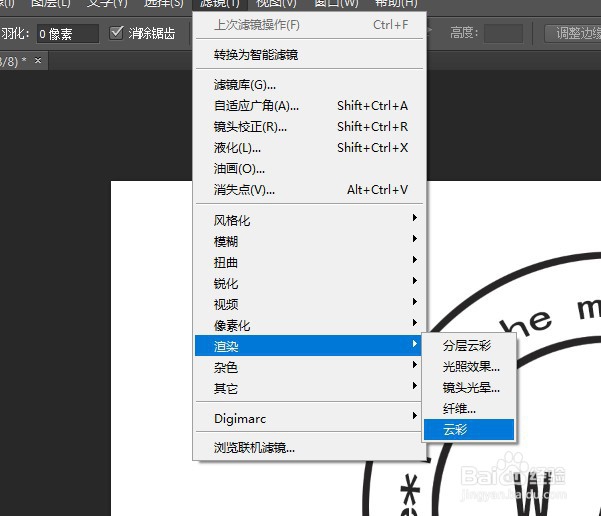Open 滤镜库(G)... from the menu
Image resolution: width=601 pixels, height=516 pixels.
(x=309, y=84)
